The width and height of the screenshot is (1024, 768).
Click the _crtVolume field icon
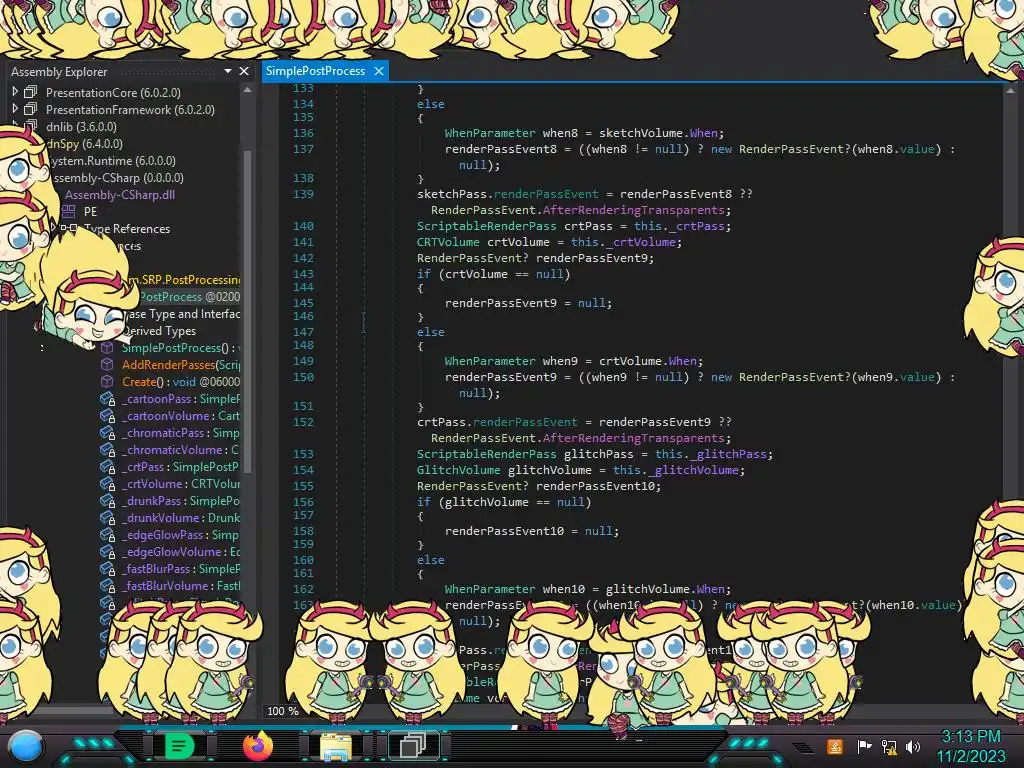pos(107,483)
